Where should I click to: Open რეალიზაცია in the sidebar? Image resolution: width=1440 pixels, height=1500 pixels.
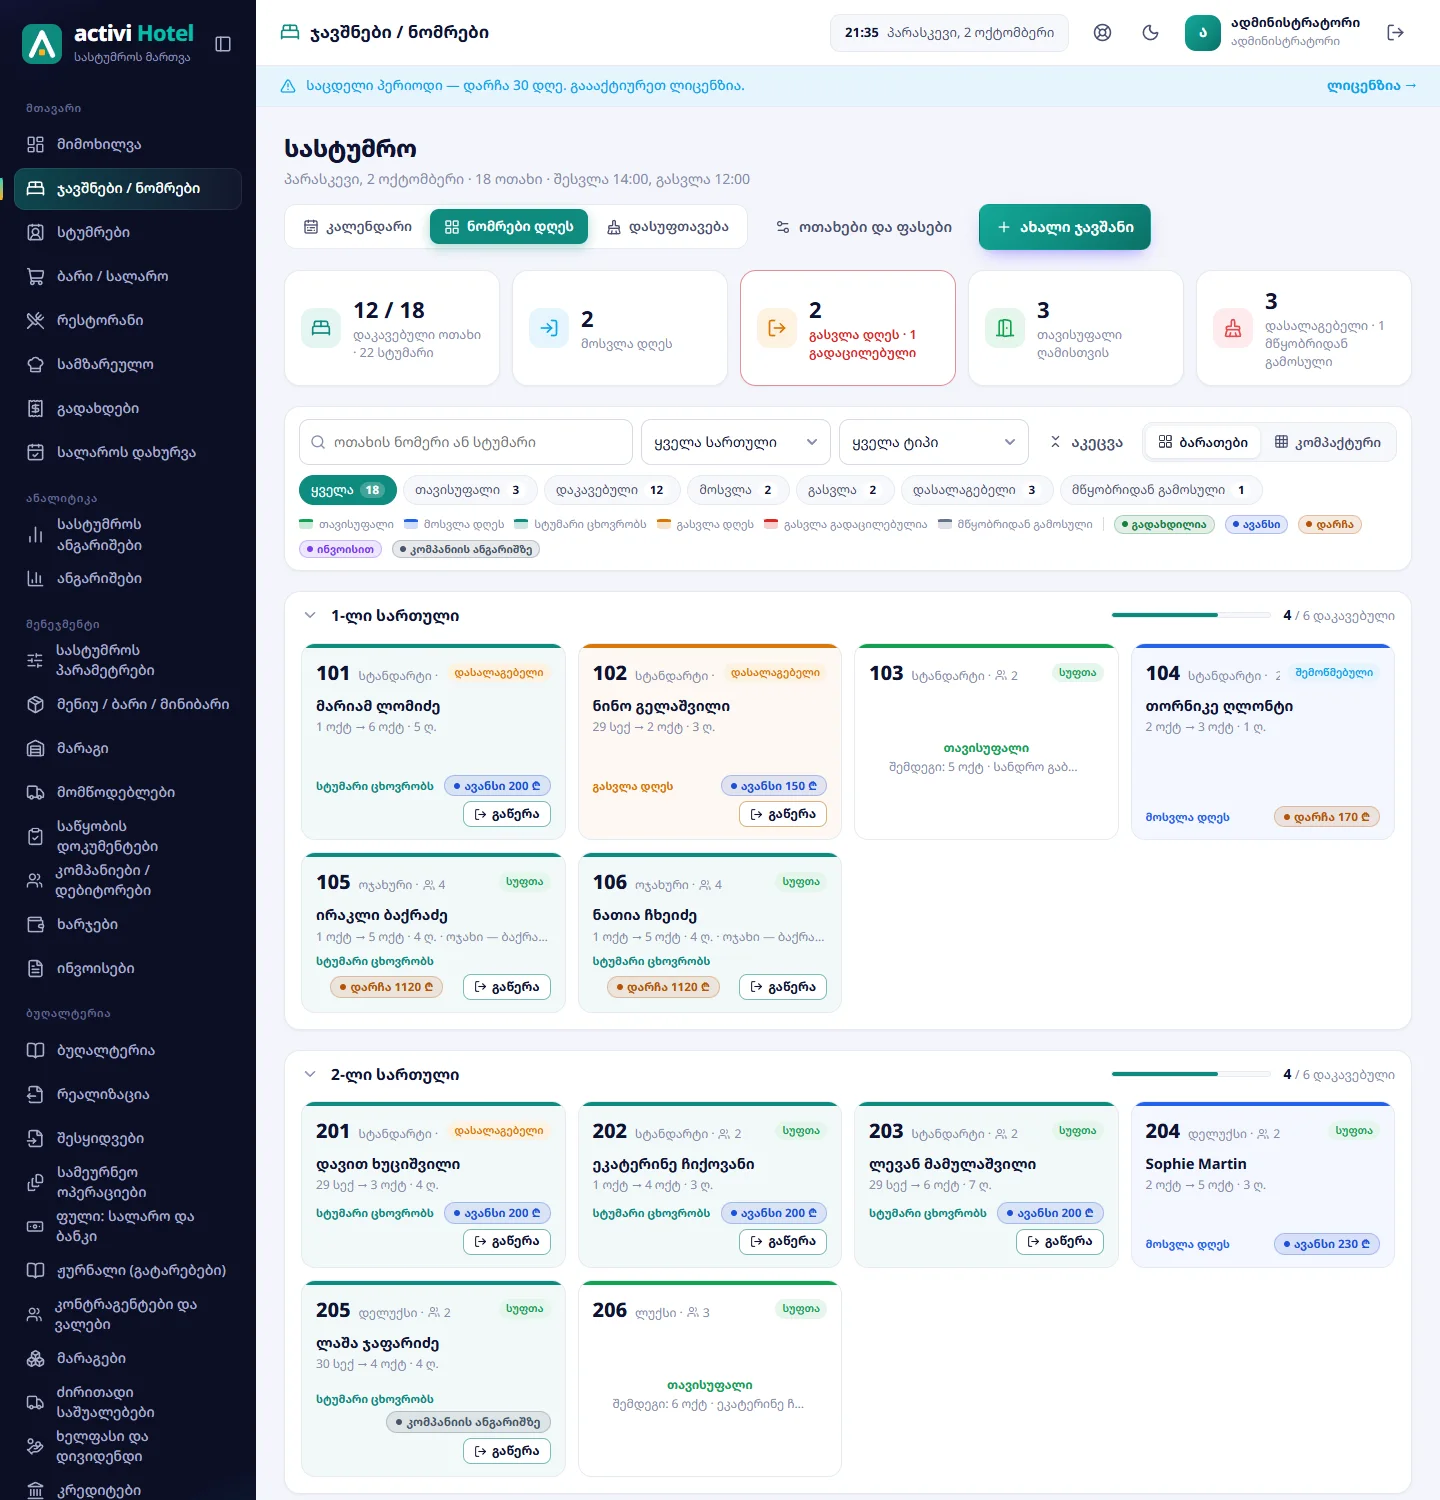click(x=128, y=1094)
